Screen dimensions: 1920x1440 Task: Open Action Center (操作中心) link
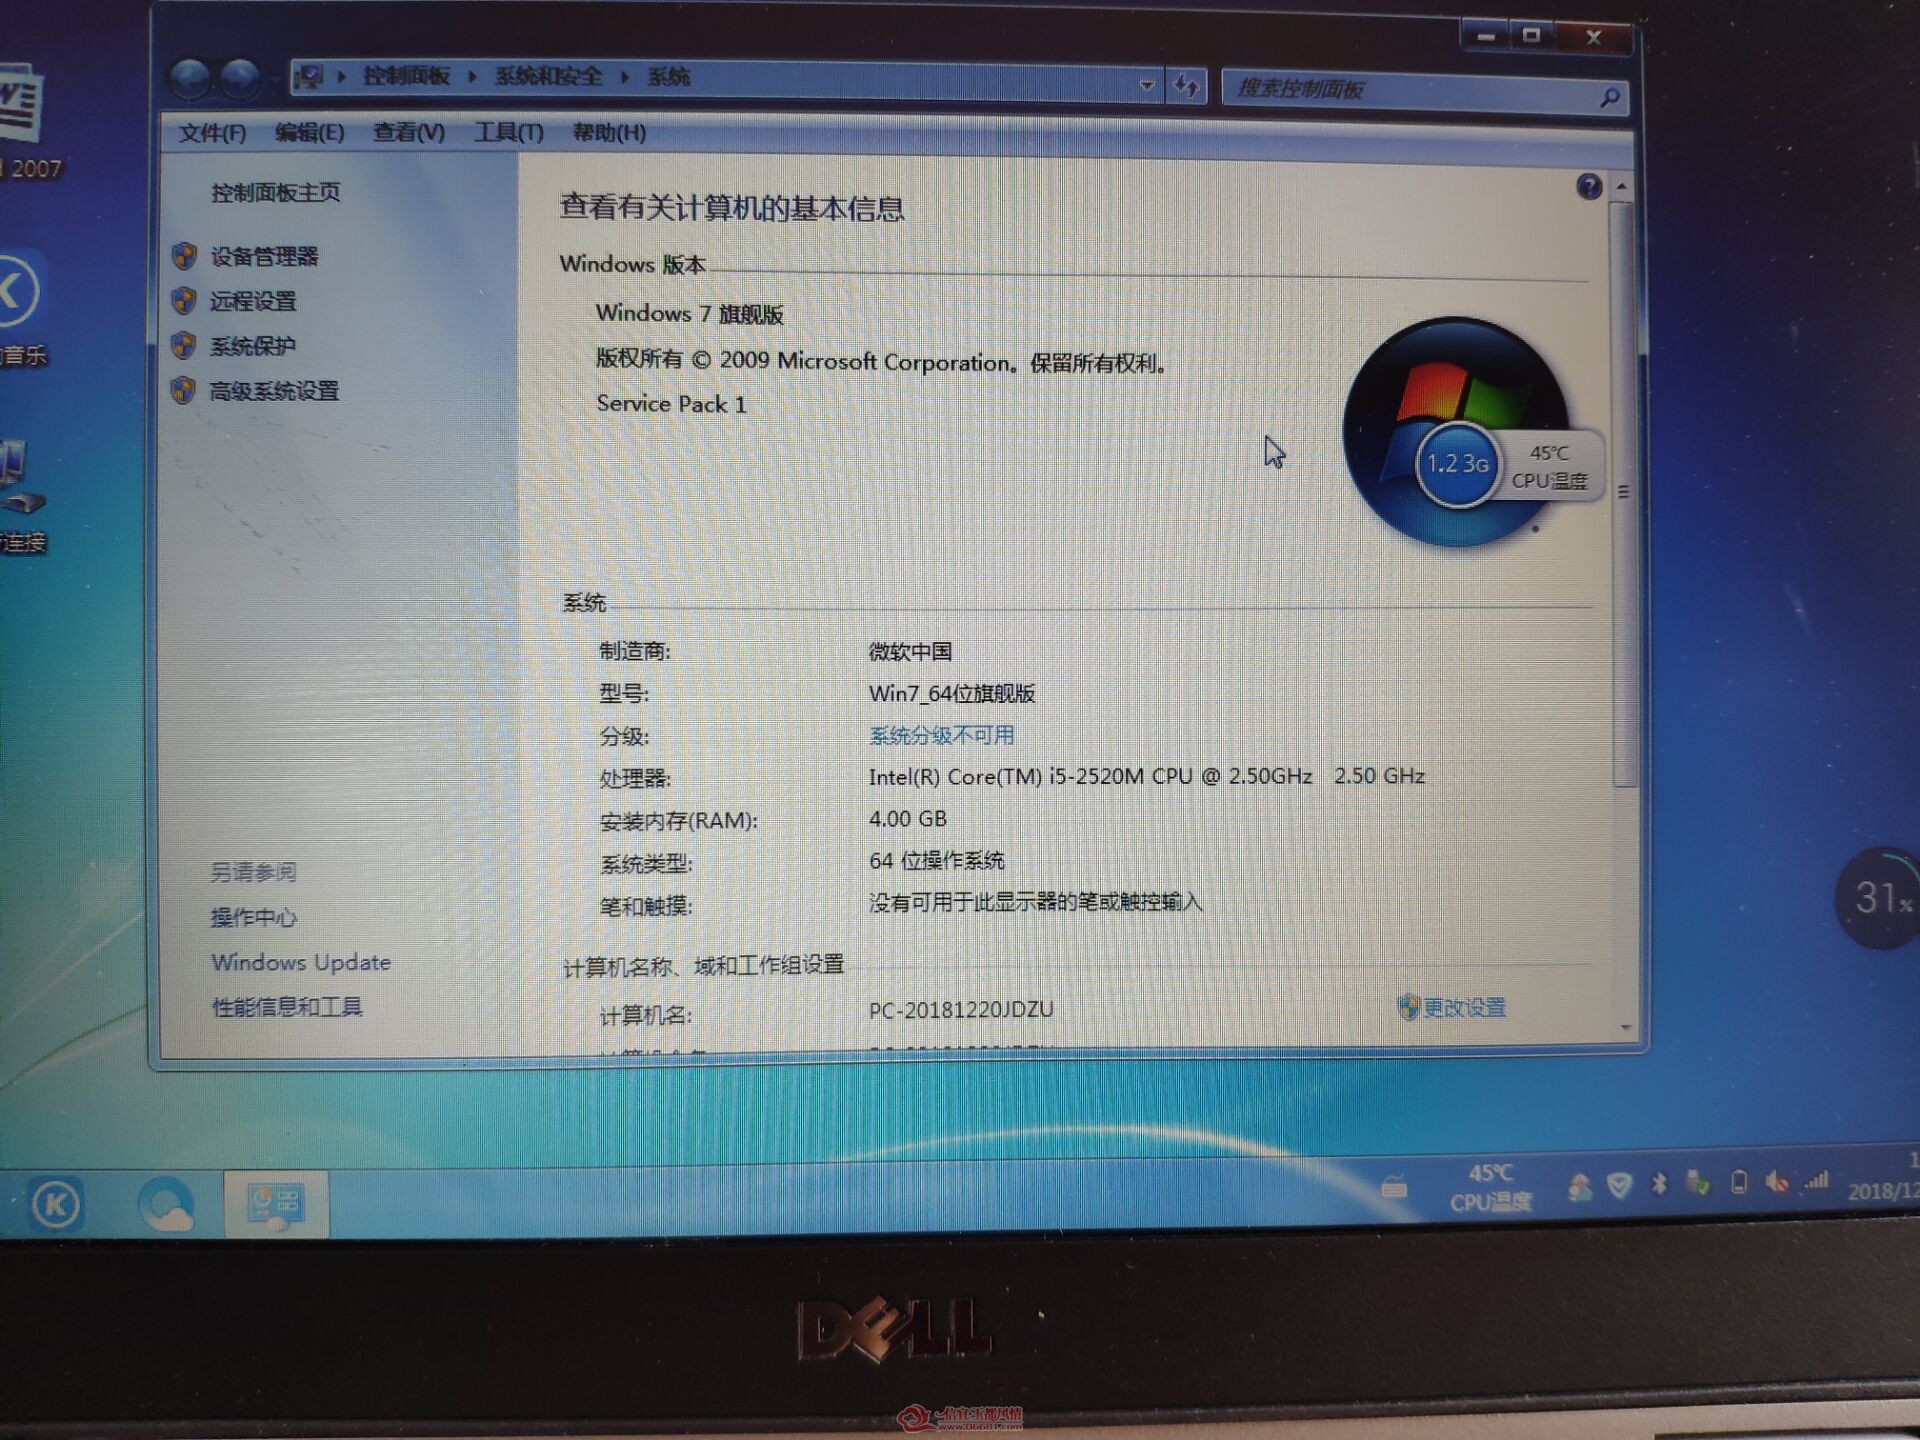pos(254,917)
